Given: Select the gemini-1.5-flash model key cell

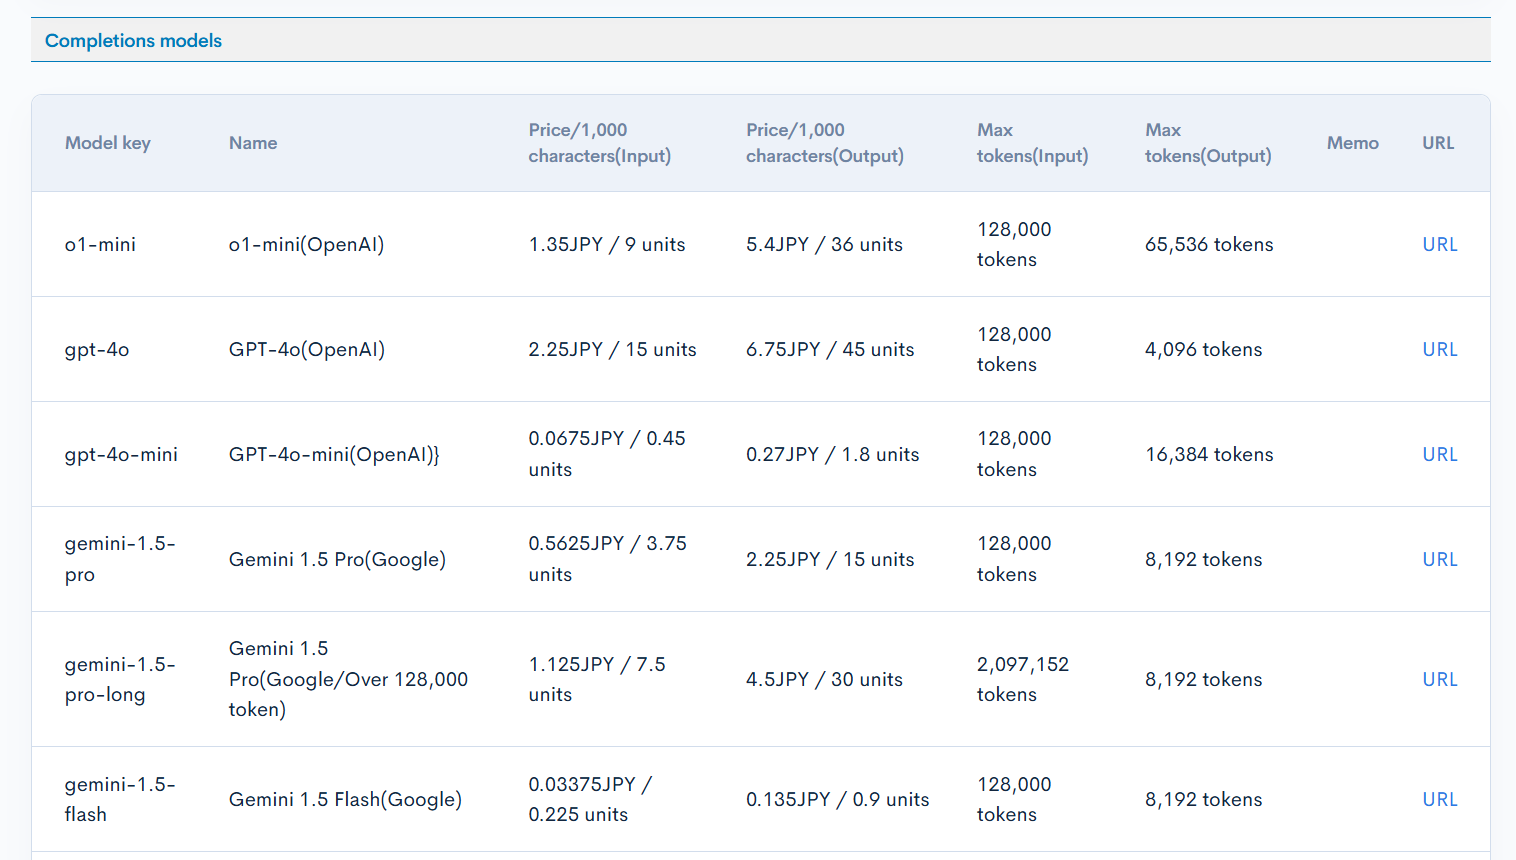Looking at the screenshot, I should click(120, 799).
